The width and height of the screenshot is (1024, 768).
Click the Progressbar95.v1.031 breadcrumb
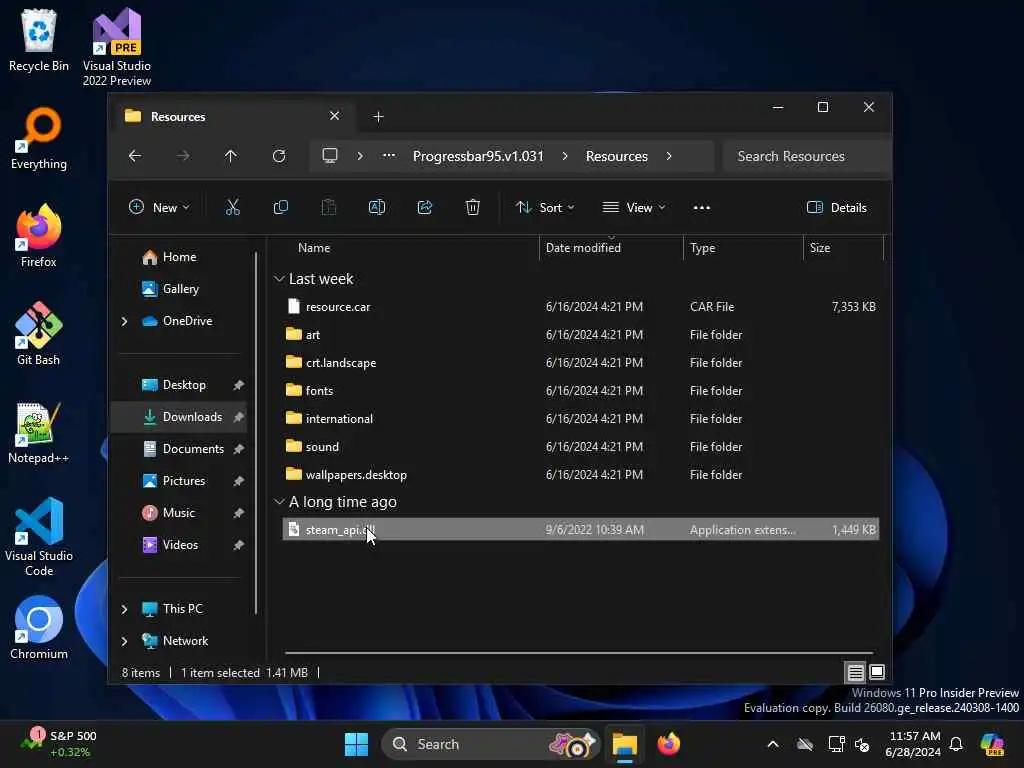478,156
